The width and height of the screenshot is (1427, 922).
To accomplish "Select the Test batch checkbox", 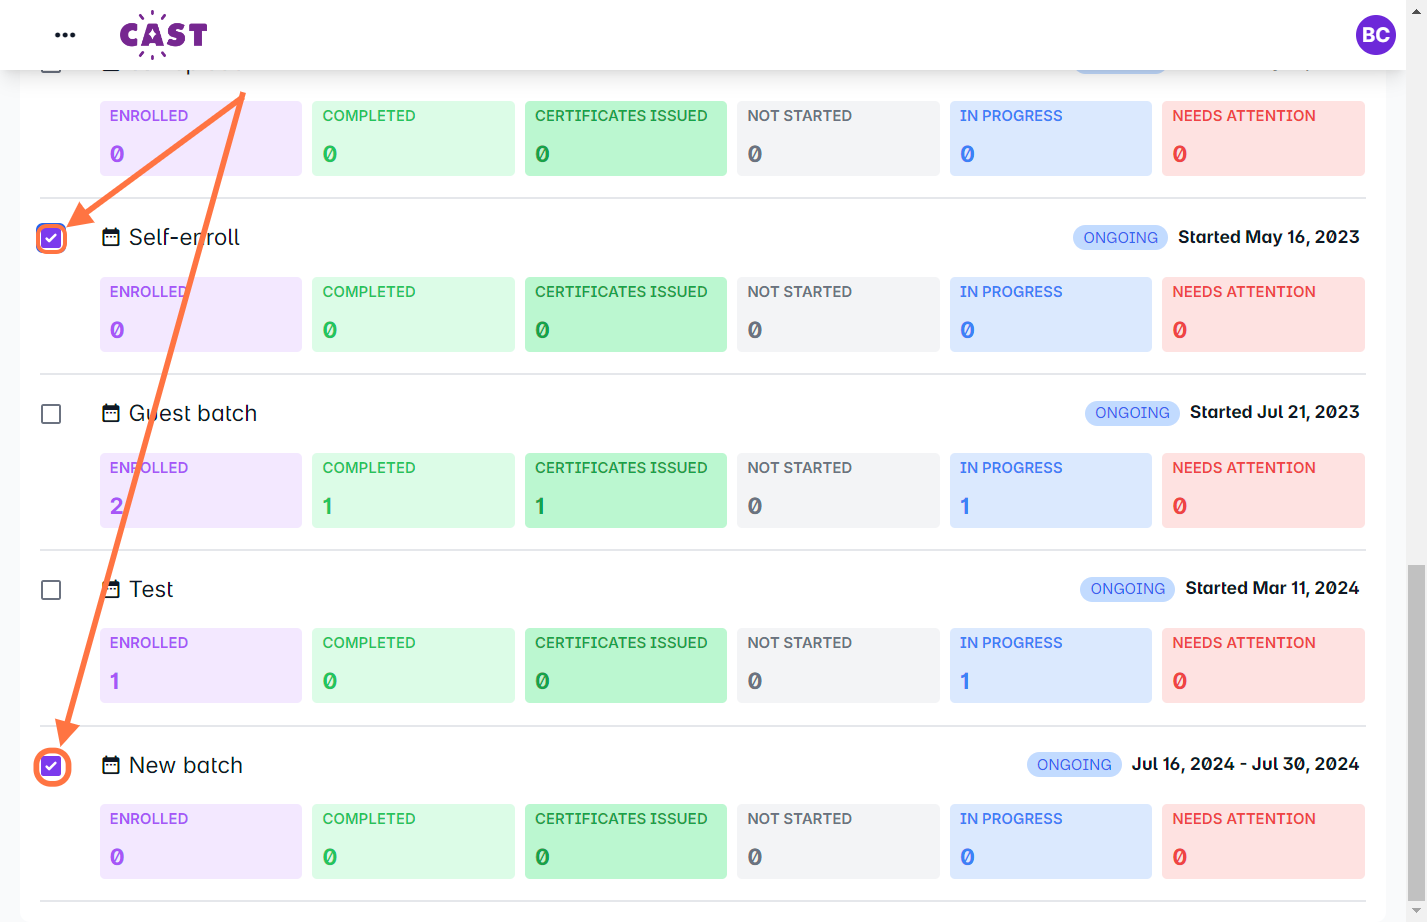I will click(x=51, y=590).
